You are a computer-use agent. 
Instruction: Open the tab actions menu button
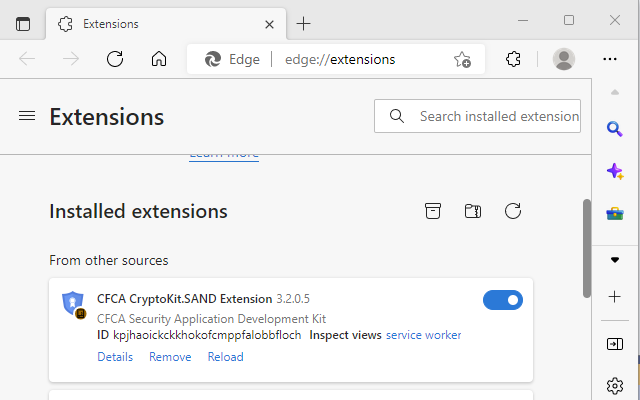23,23
